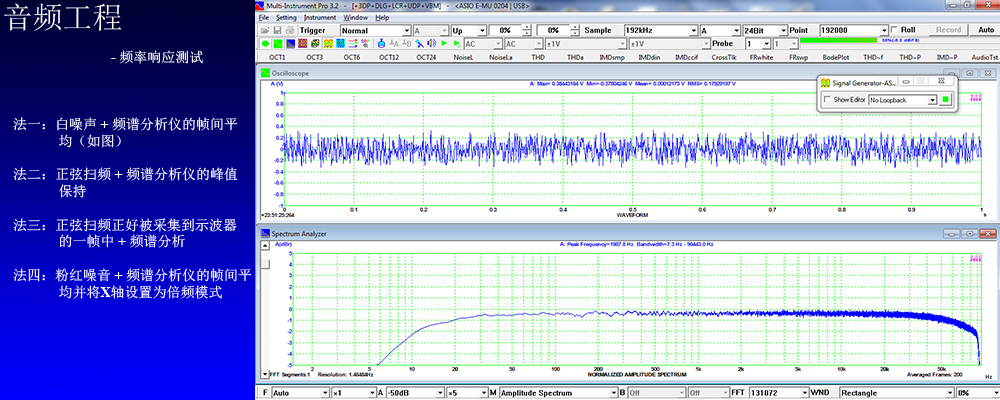Screen dimensions: 1000x400
Task: Select the OCT1 preset button
Action: click(277, 57)
